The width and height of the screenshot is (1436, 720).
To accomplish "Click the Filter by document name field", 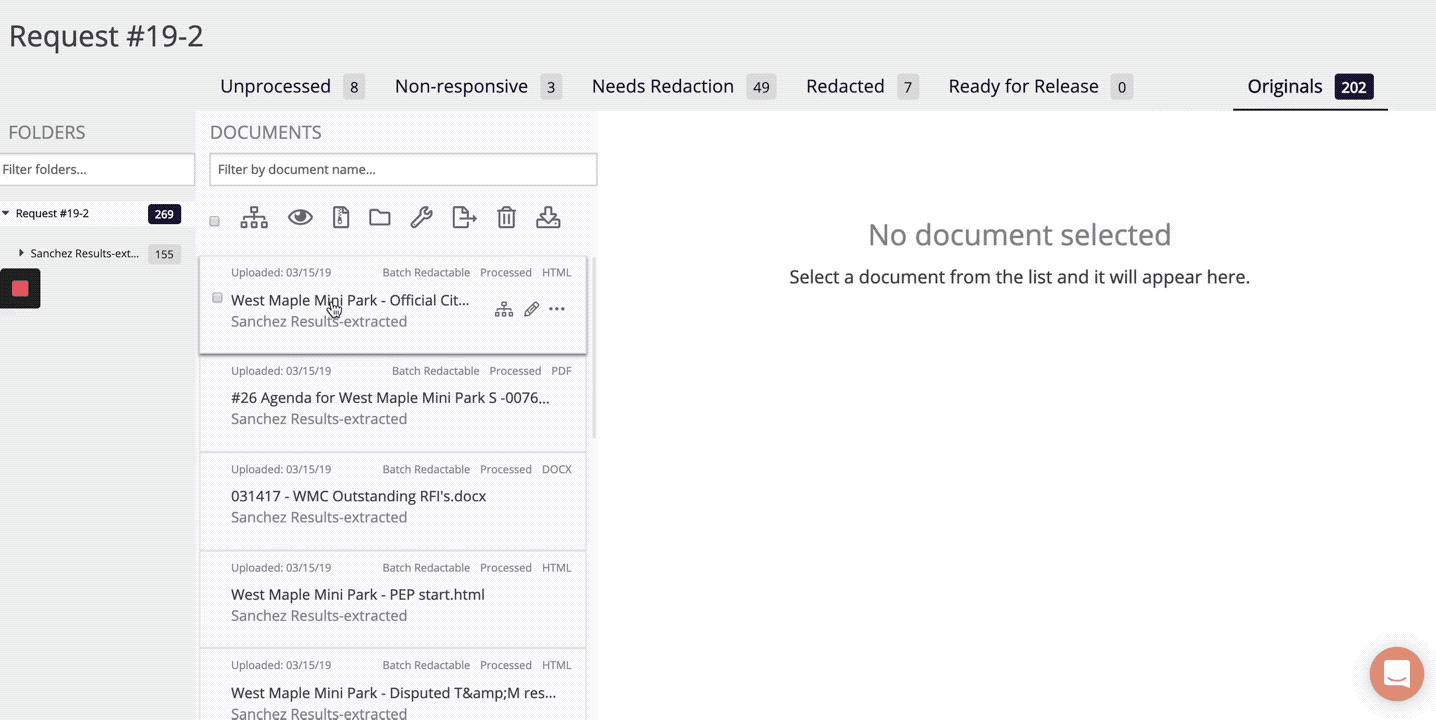I will click(x=403, y=170).
